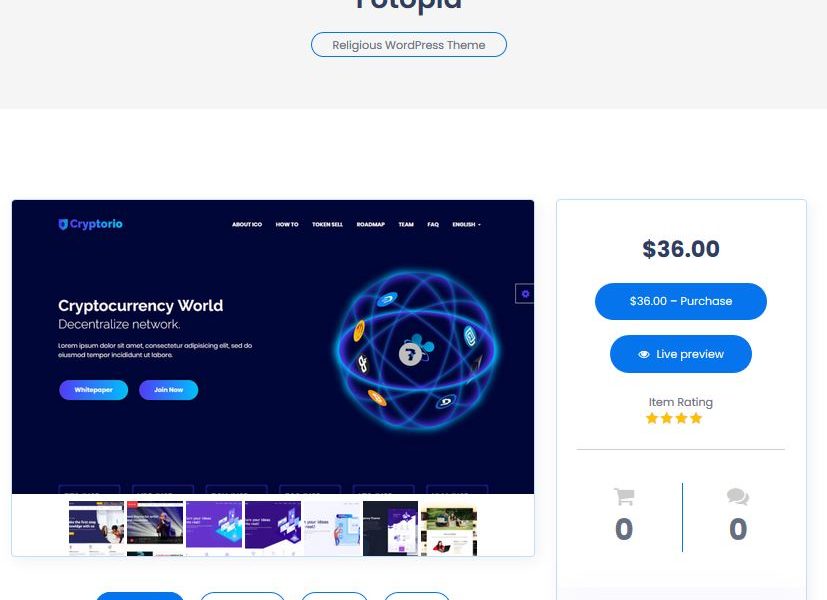
Task: Click the Religious WordPress Theme tag
Action: tap(409, 45)
